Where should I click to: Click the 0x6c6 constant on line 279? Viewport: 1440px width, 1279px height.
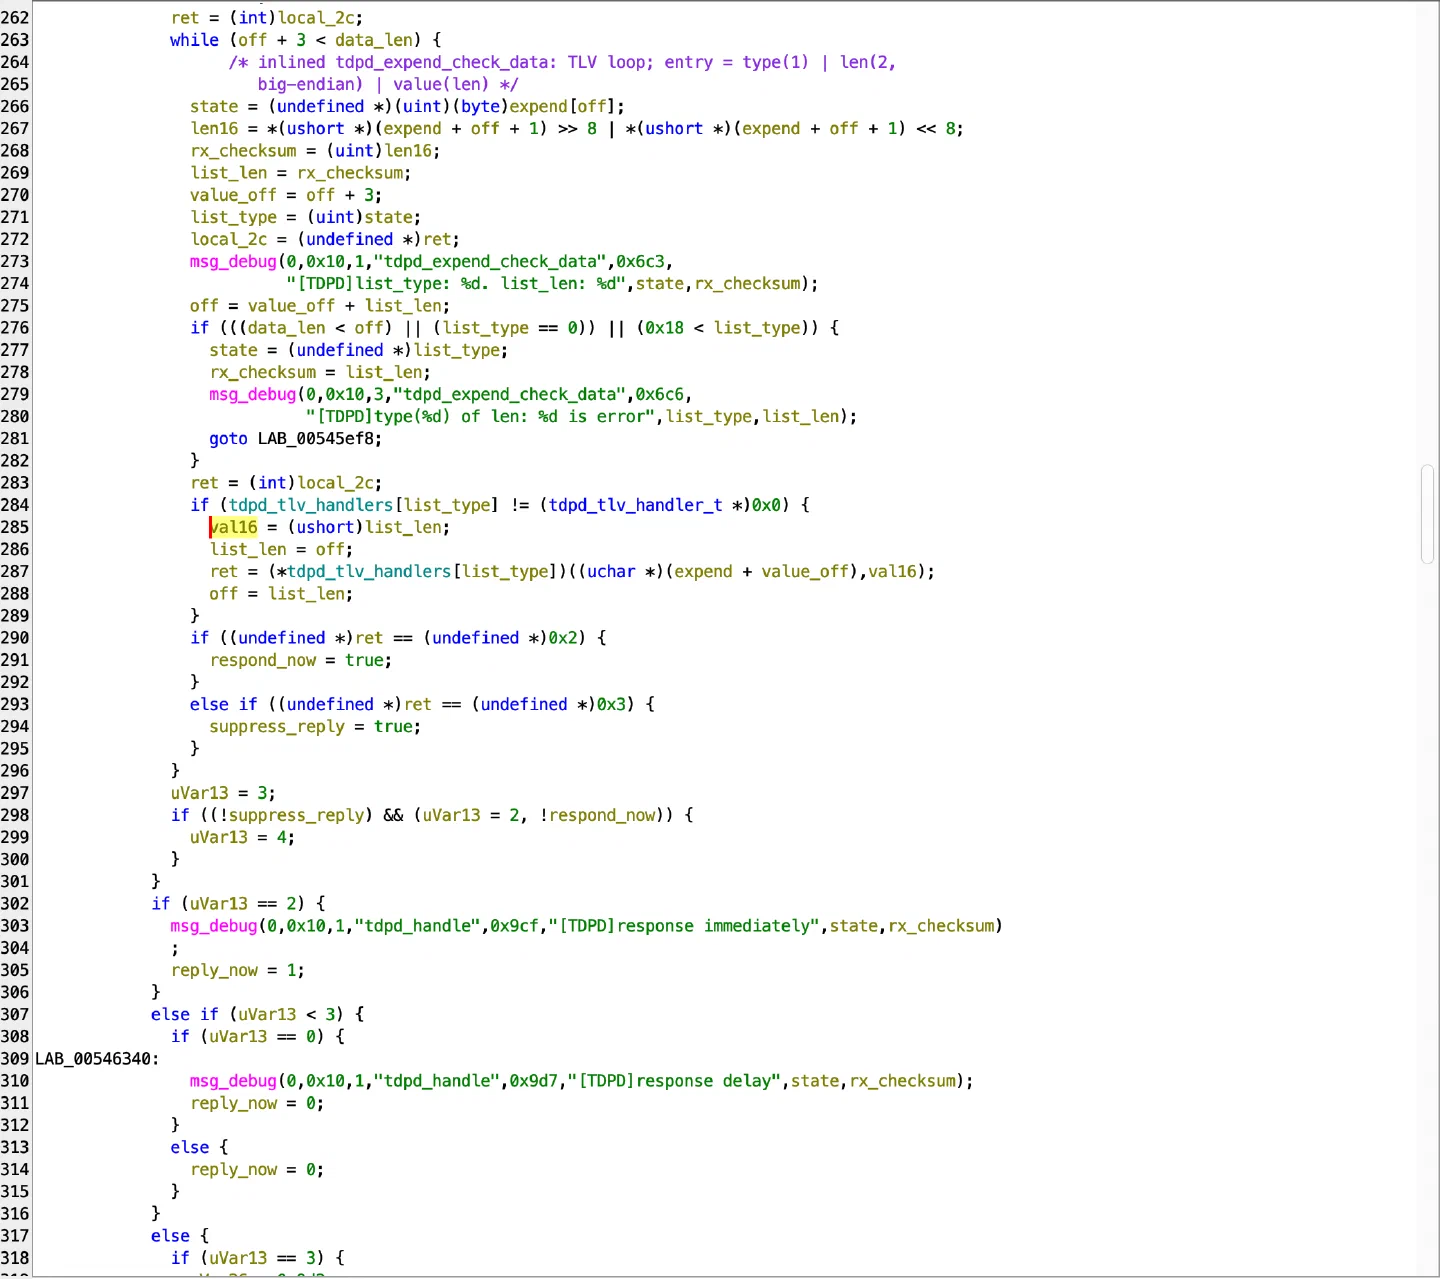660,394
